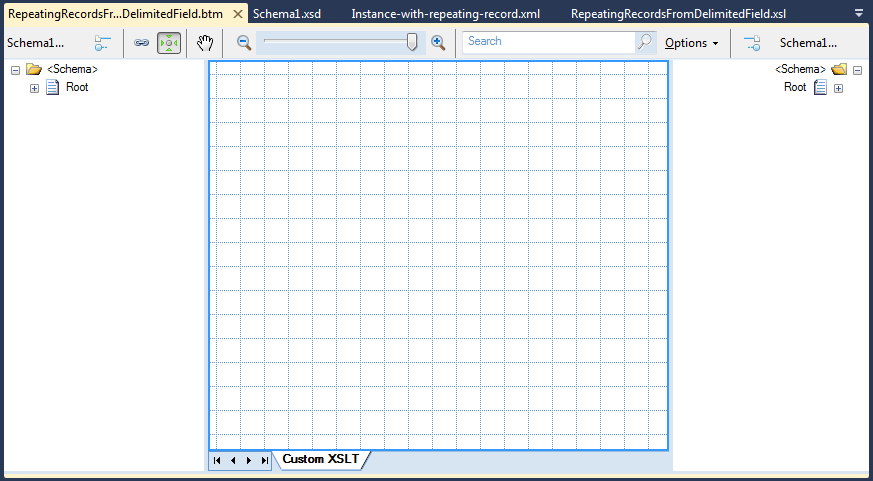Click the destination Schema1... label
This screenshot has width=873, height=481.
pos(808,43)
